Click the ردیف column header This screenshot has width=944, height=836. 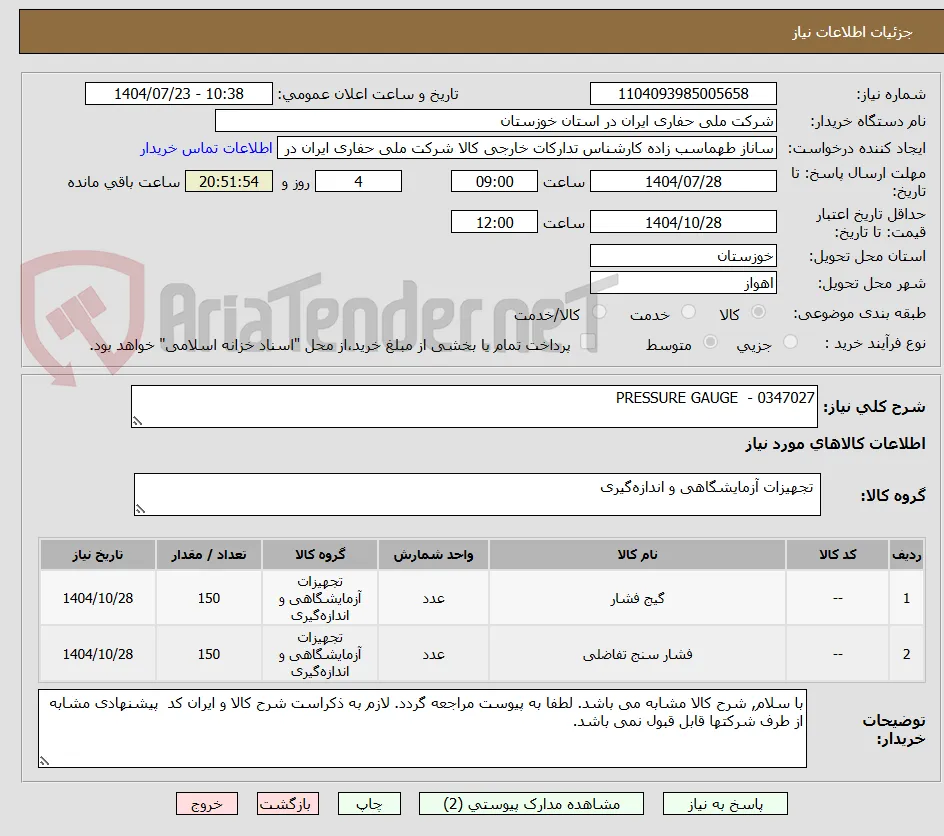907,554
